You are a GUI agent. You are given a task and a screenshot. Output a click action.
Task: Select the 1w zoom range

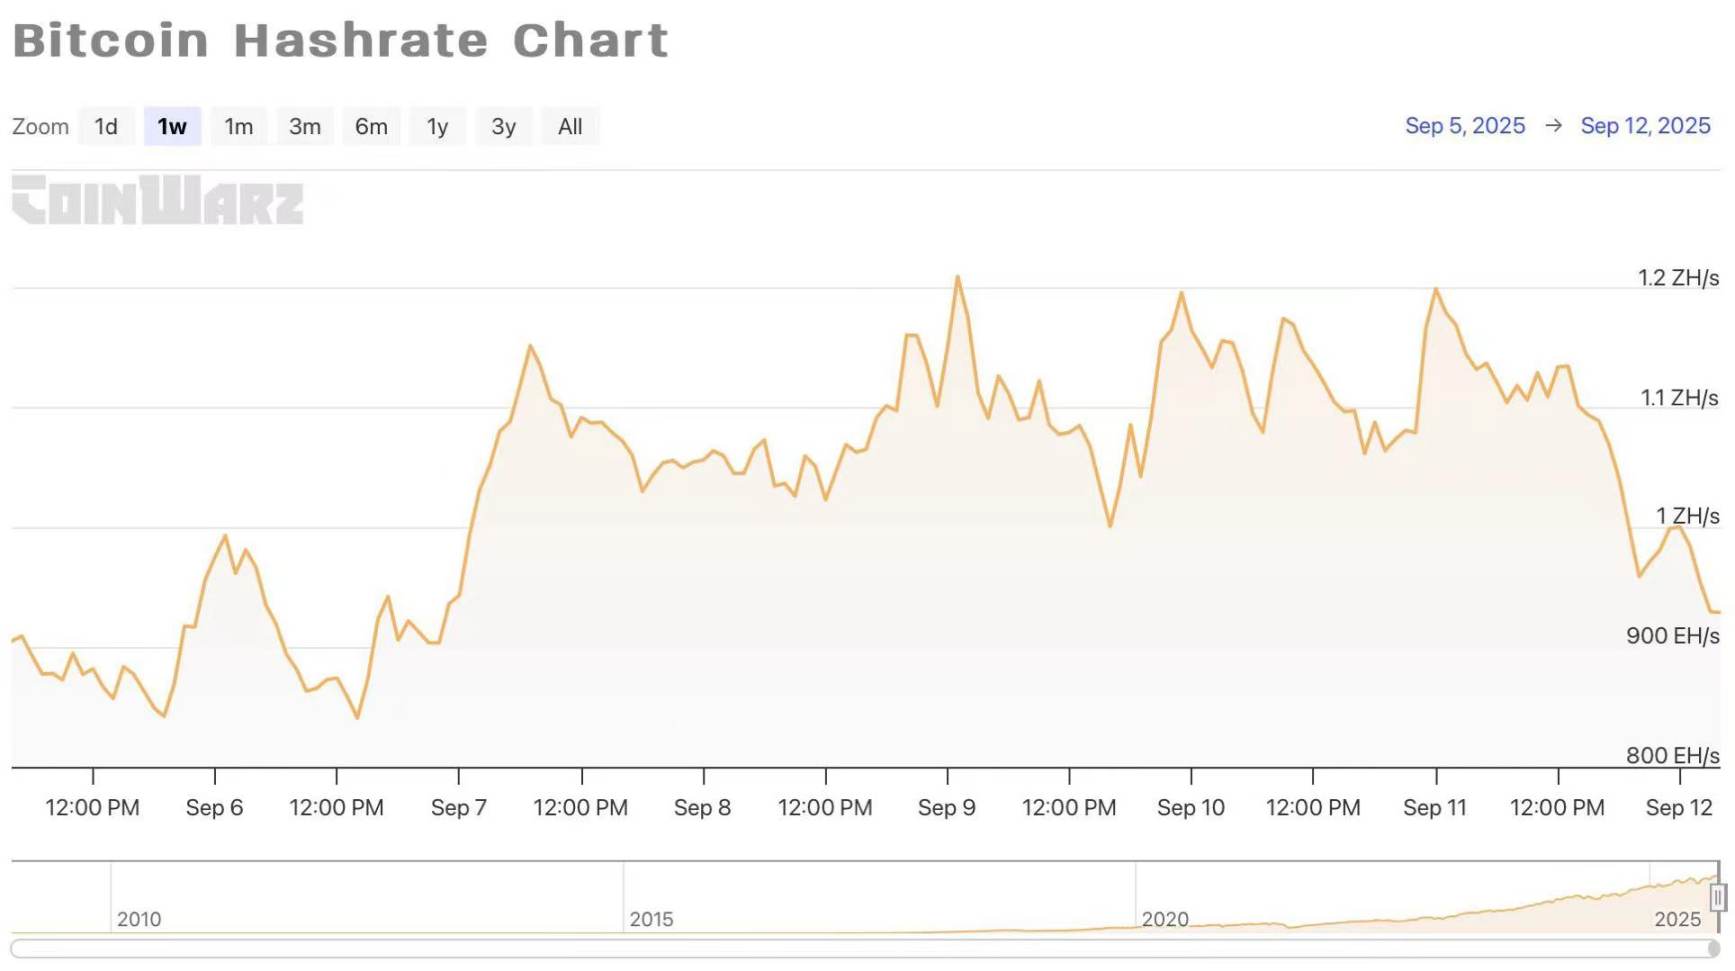(x=172, y=127)
